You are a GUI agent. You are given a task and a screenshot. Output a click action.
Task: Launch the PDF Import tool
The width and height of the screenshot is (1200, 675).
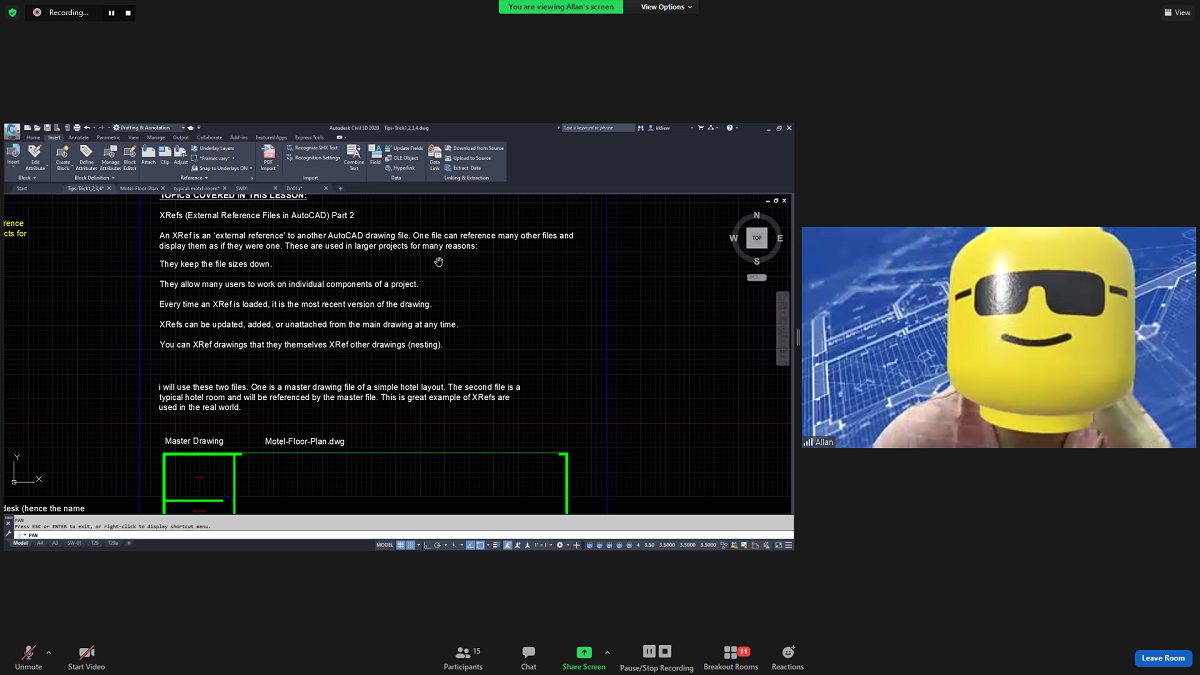268,157
